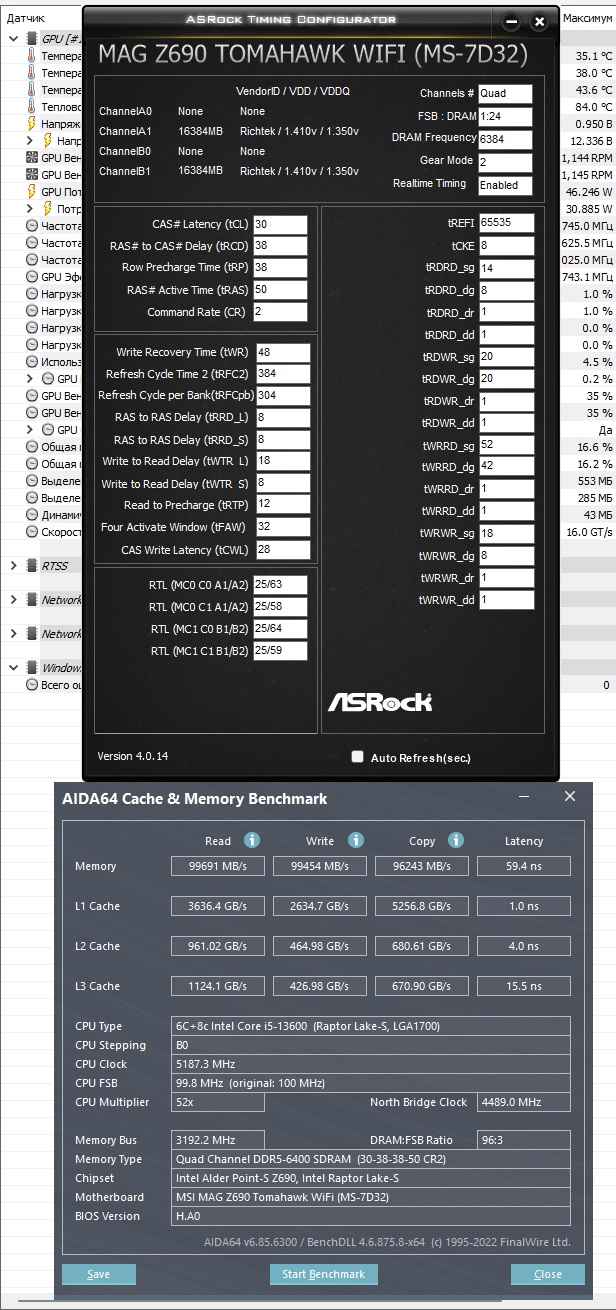The image size is (616, 1310).
Task: Click the Four Activate Window (tFAW) field
Action: [x=283, y=527]
